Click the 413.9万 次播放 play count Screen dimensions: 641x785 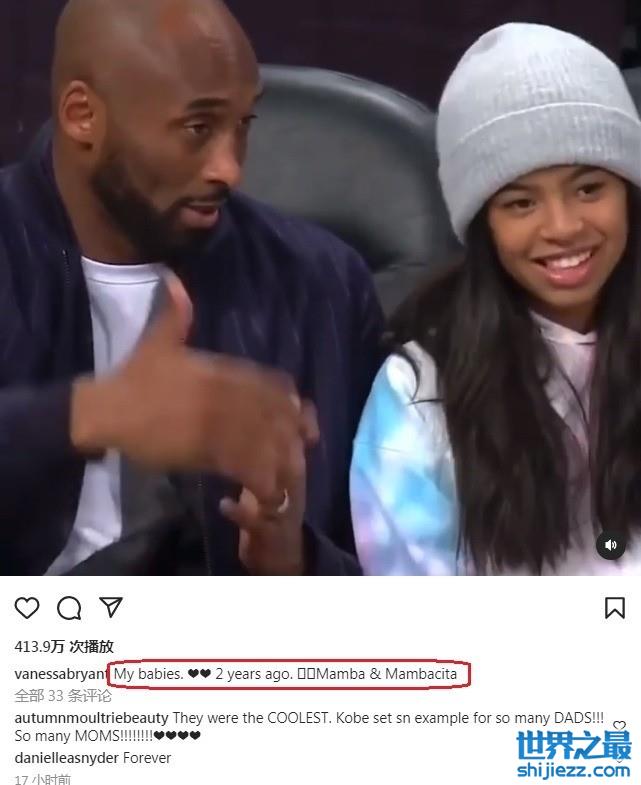pos(64,646)
